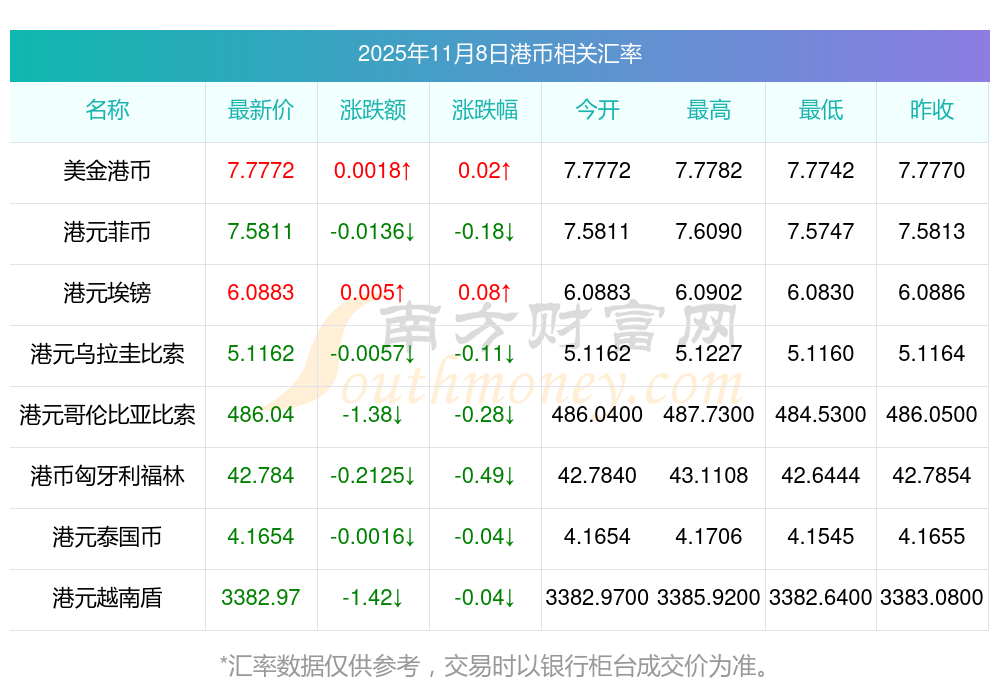Click change percent 0.08↑
This screenshot has height=697, width=1000.
485,293
